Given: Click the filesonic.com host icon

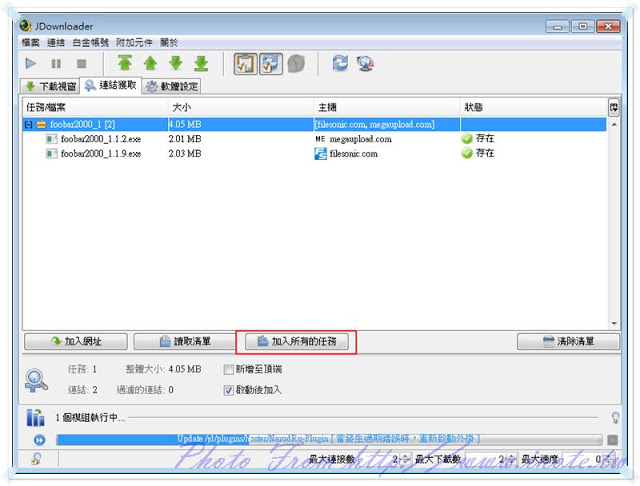Looking at the screenshot, I should [x=321, y=154].
